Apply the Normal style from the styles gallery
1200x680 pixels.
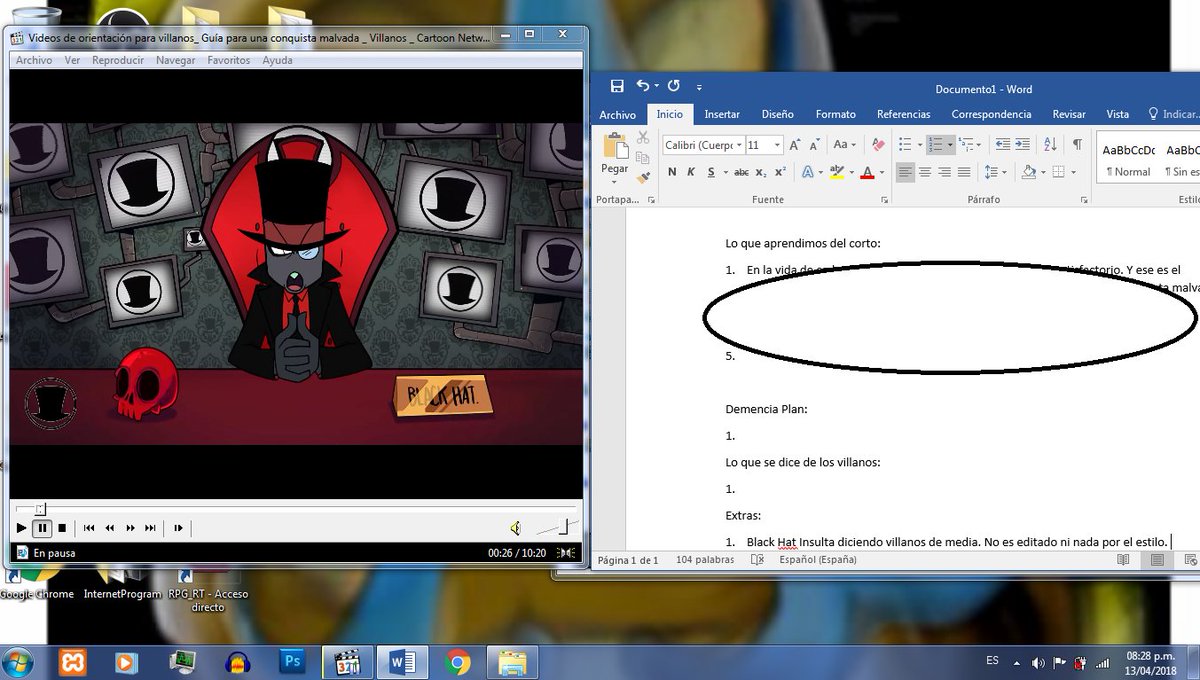tap(1128, 160)
